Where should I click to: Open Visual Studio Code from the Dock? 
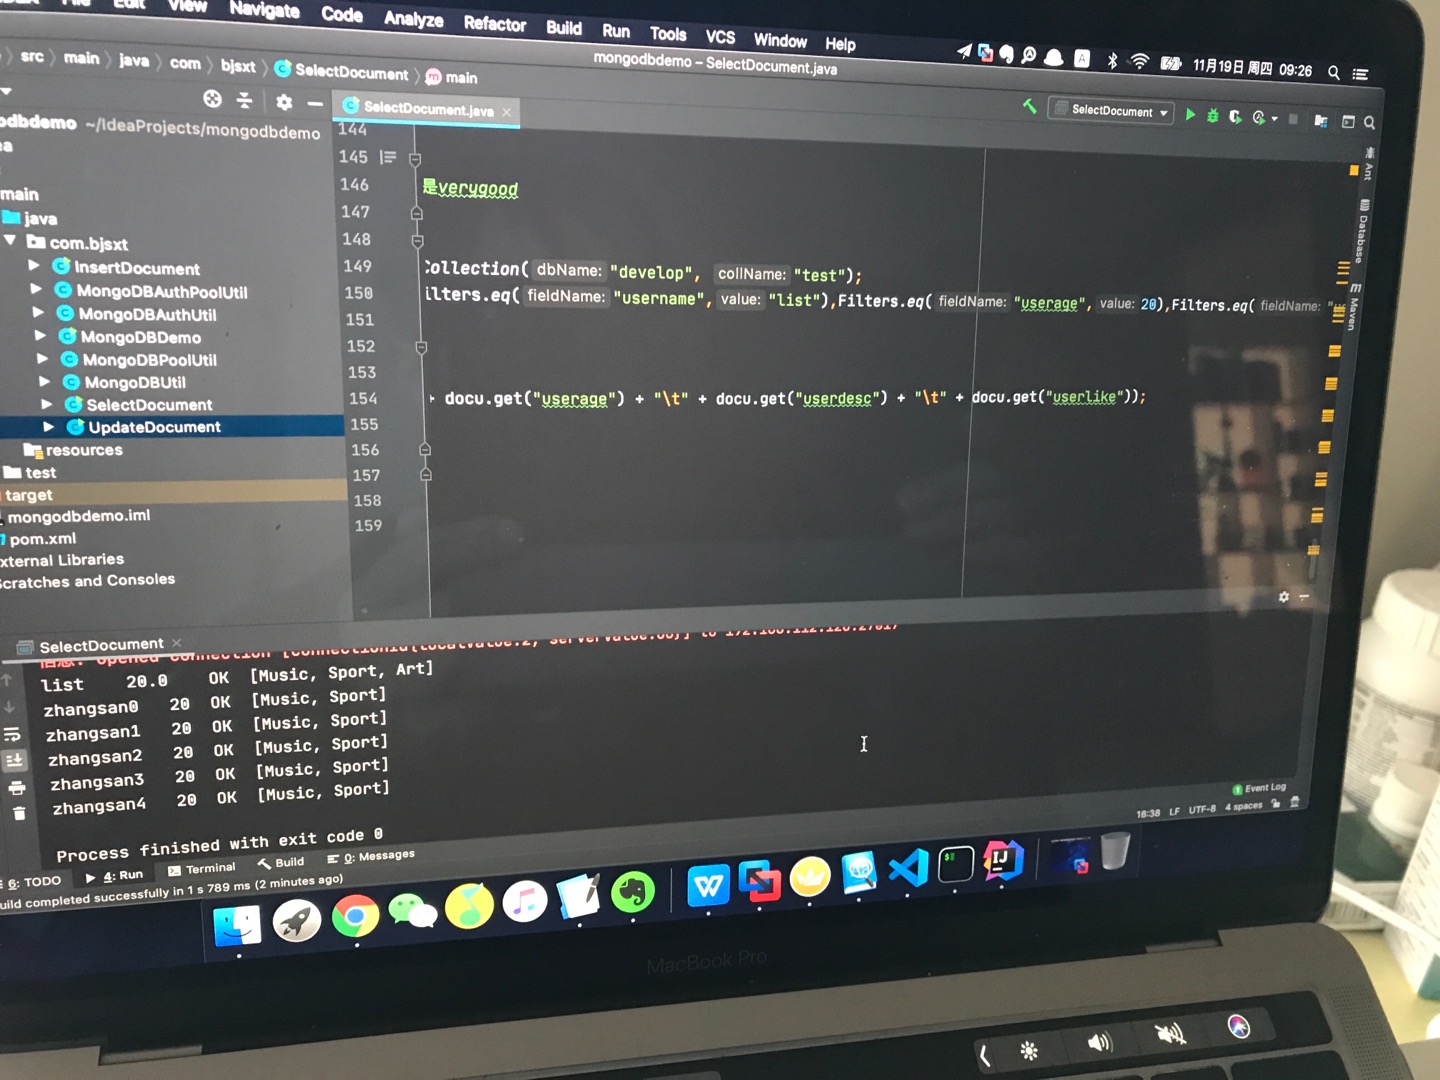point(908,866)
